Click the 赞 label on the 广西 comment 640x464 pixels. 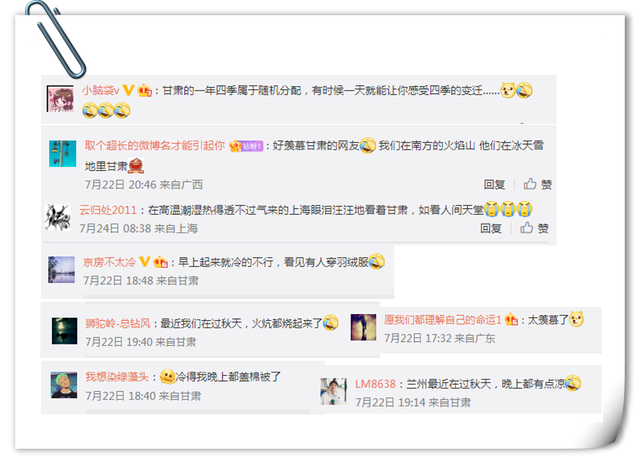(547, 185)
